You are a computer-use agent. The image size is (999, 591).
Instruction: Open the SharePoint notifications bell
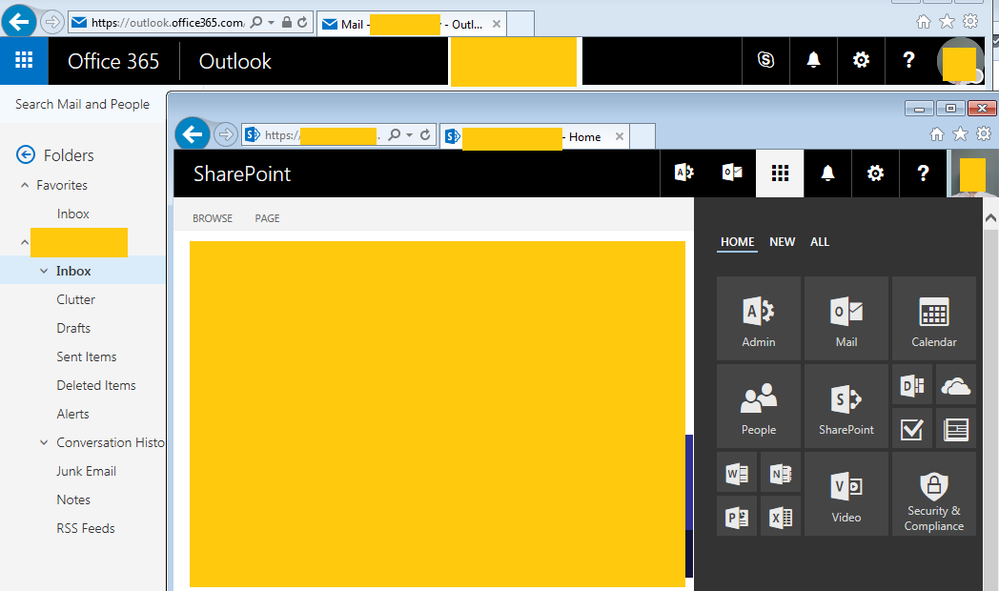827,173
